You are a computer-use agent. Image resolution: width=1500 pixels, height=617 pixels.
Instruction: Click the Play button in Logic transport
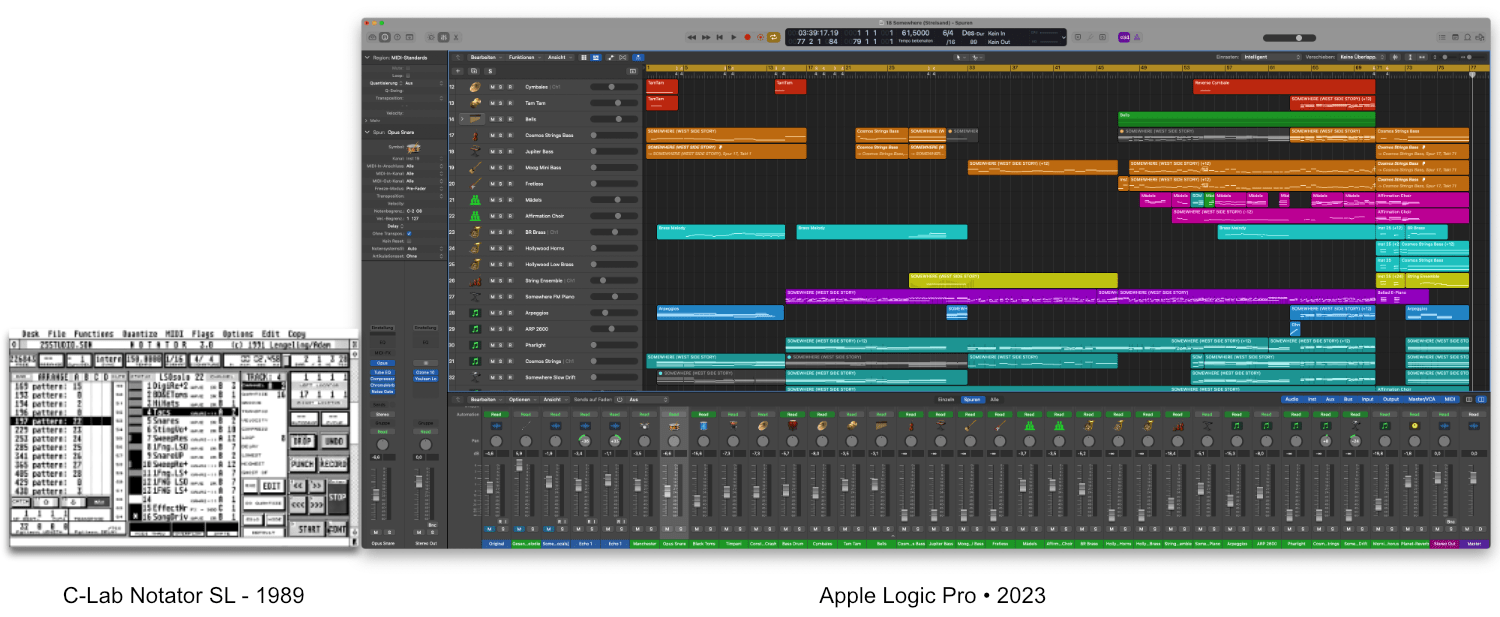pyautogui.click(x=734, y=37)
